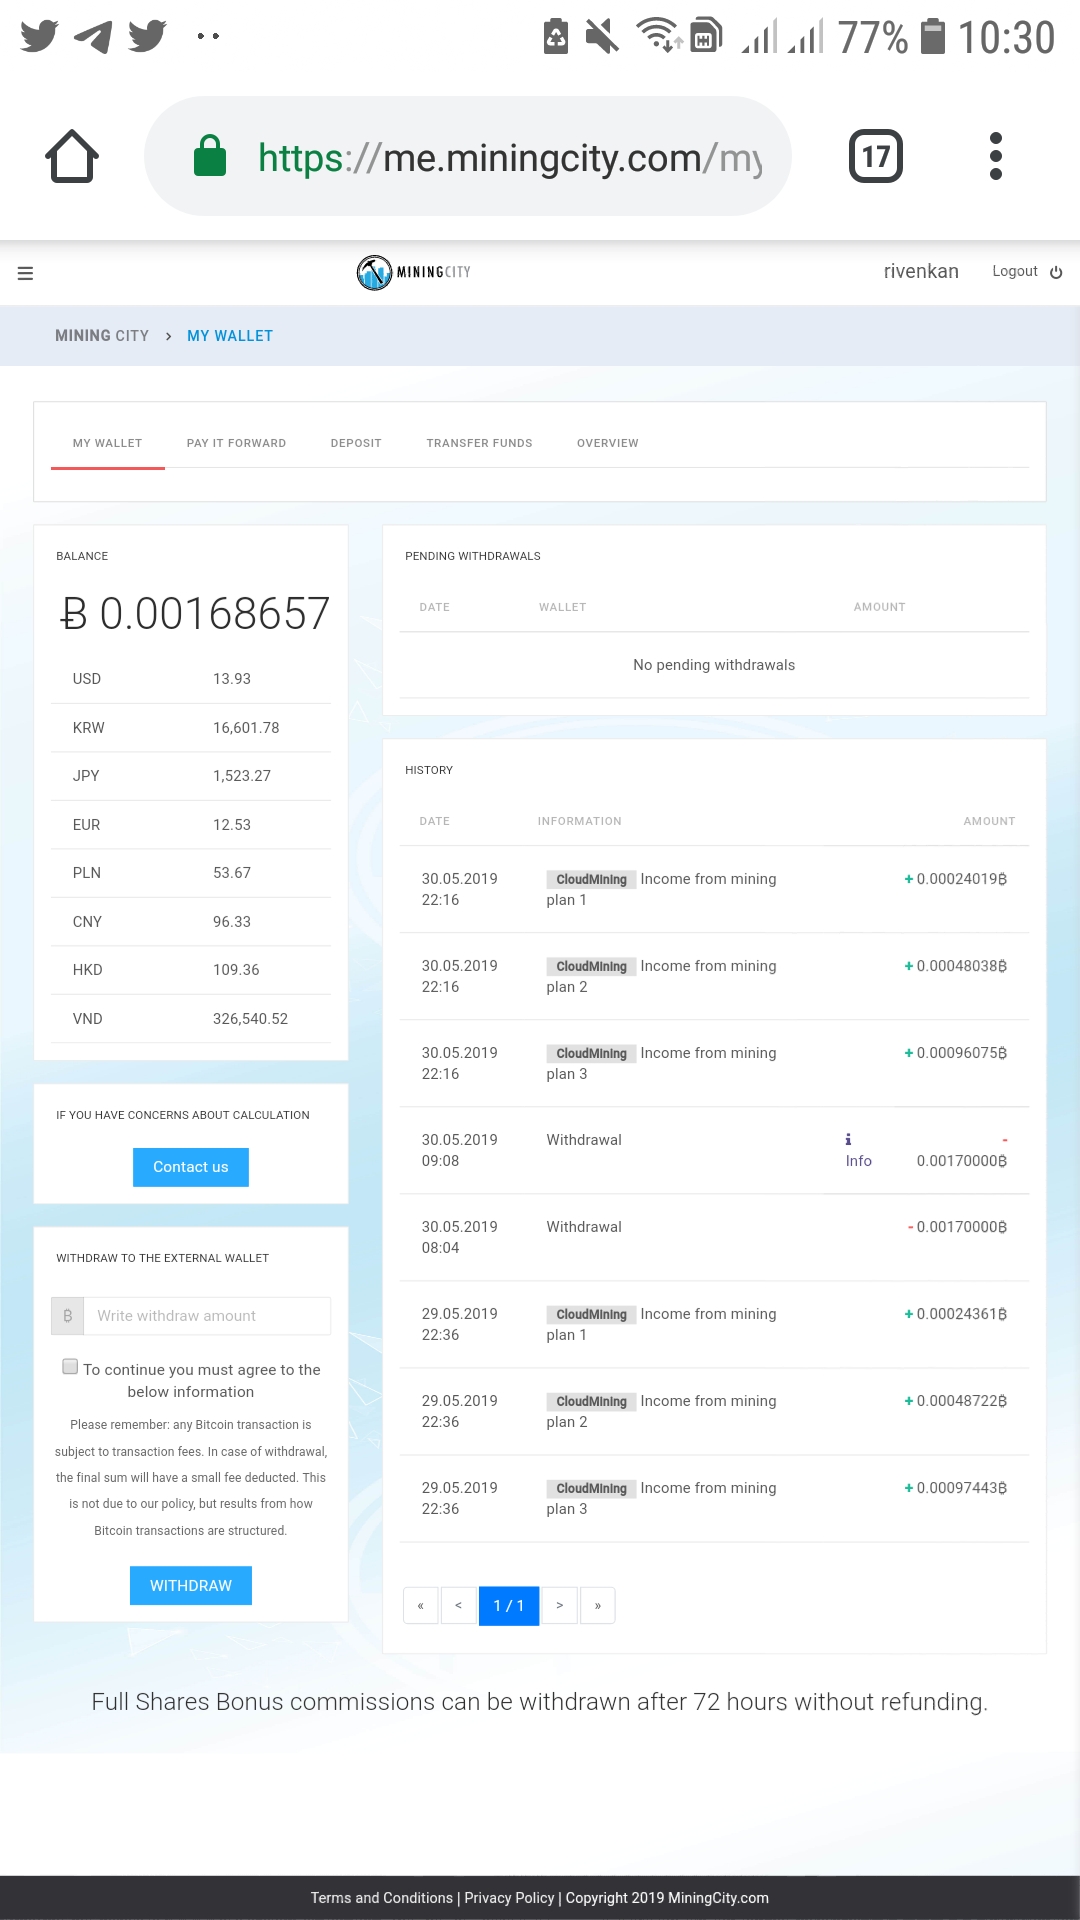Click the -0.00170000 amount at 08:04
The width and height of the screenshot is (1080, 1920).
click(957, 1227)
